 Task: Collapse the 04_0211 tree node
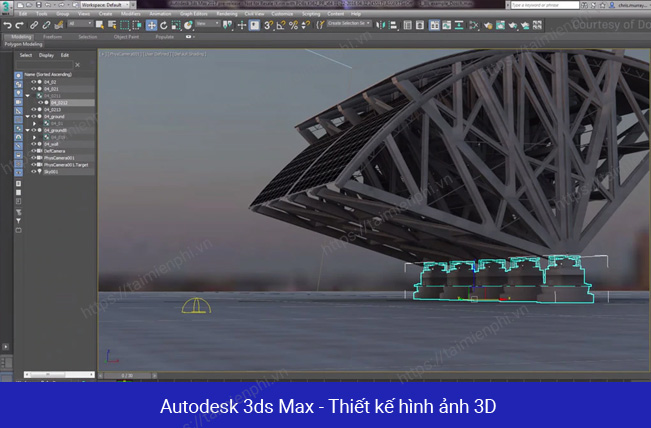(28, 96)
